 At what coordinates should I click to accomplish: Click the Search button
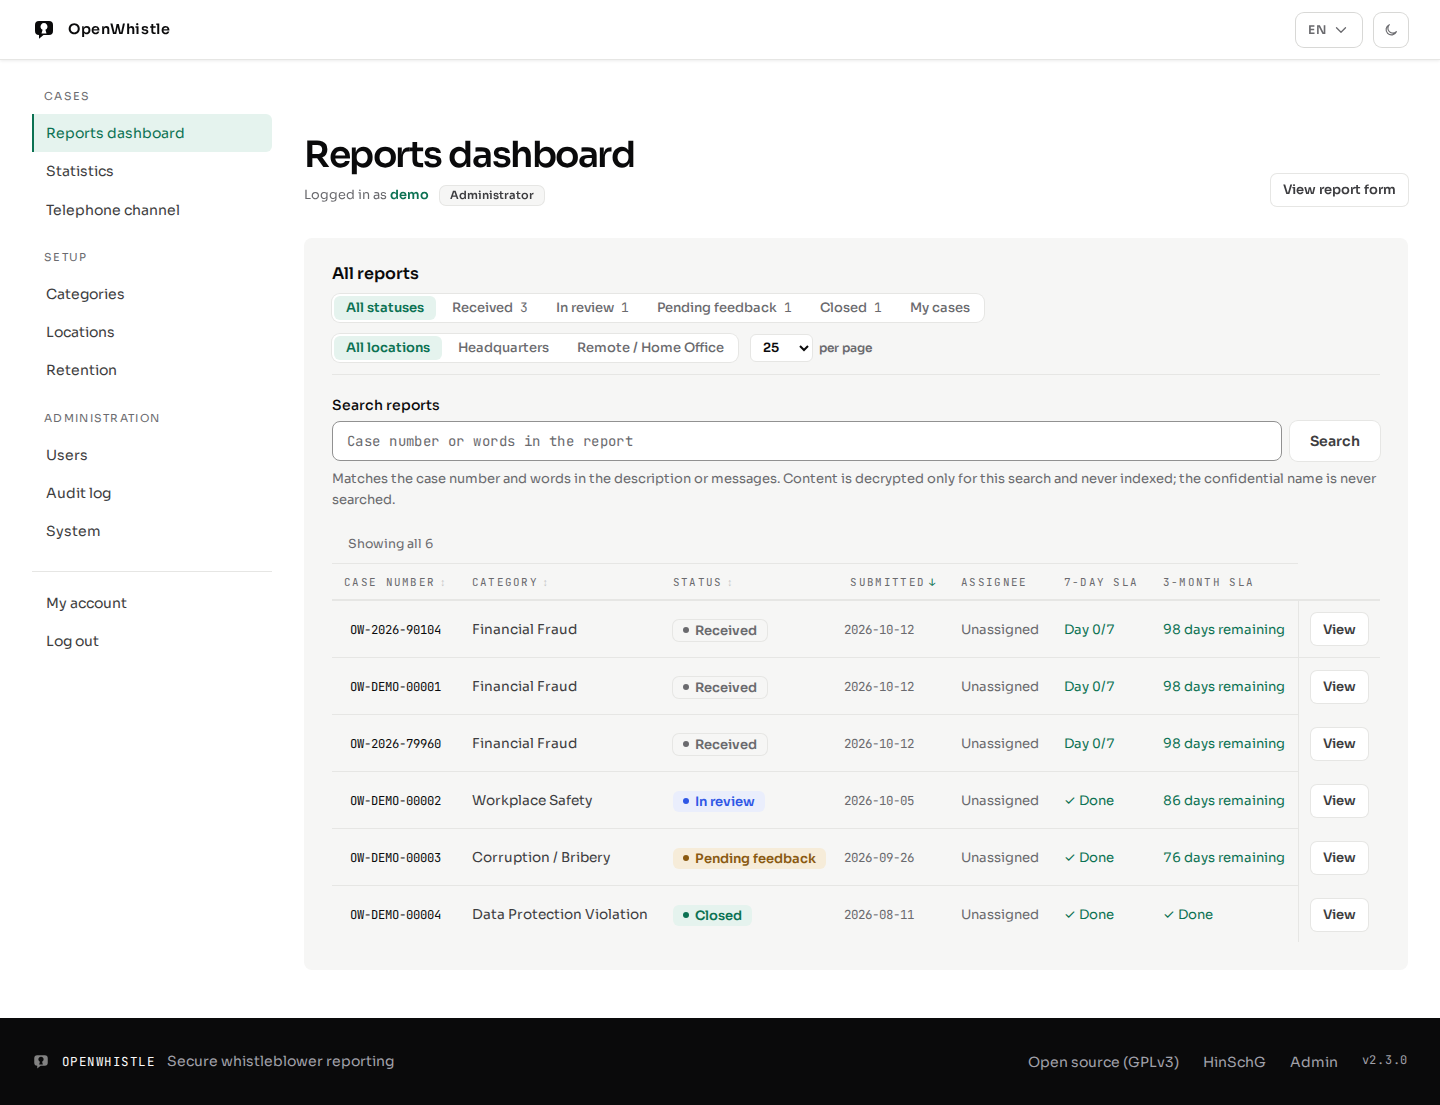(1334, 441)
